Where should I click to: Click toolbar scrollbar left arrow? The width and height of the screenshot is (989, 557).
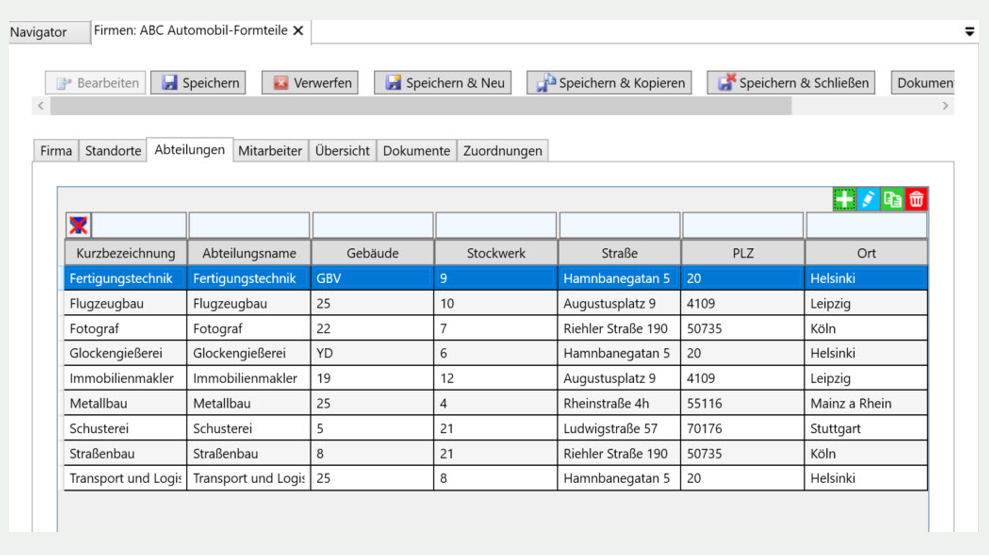pyautogui.click(x=41, y=106)
